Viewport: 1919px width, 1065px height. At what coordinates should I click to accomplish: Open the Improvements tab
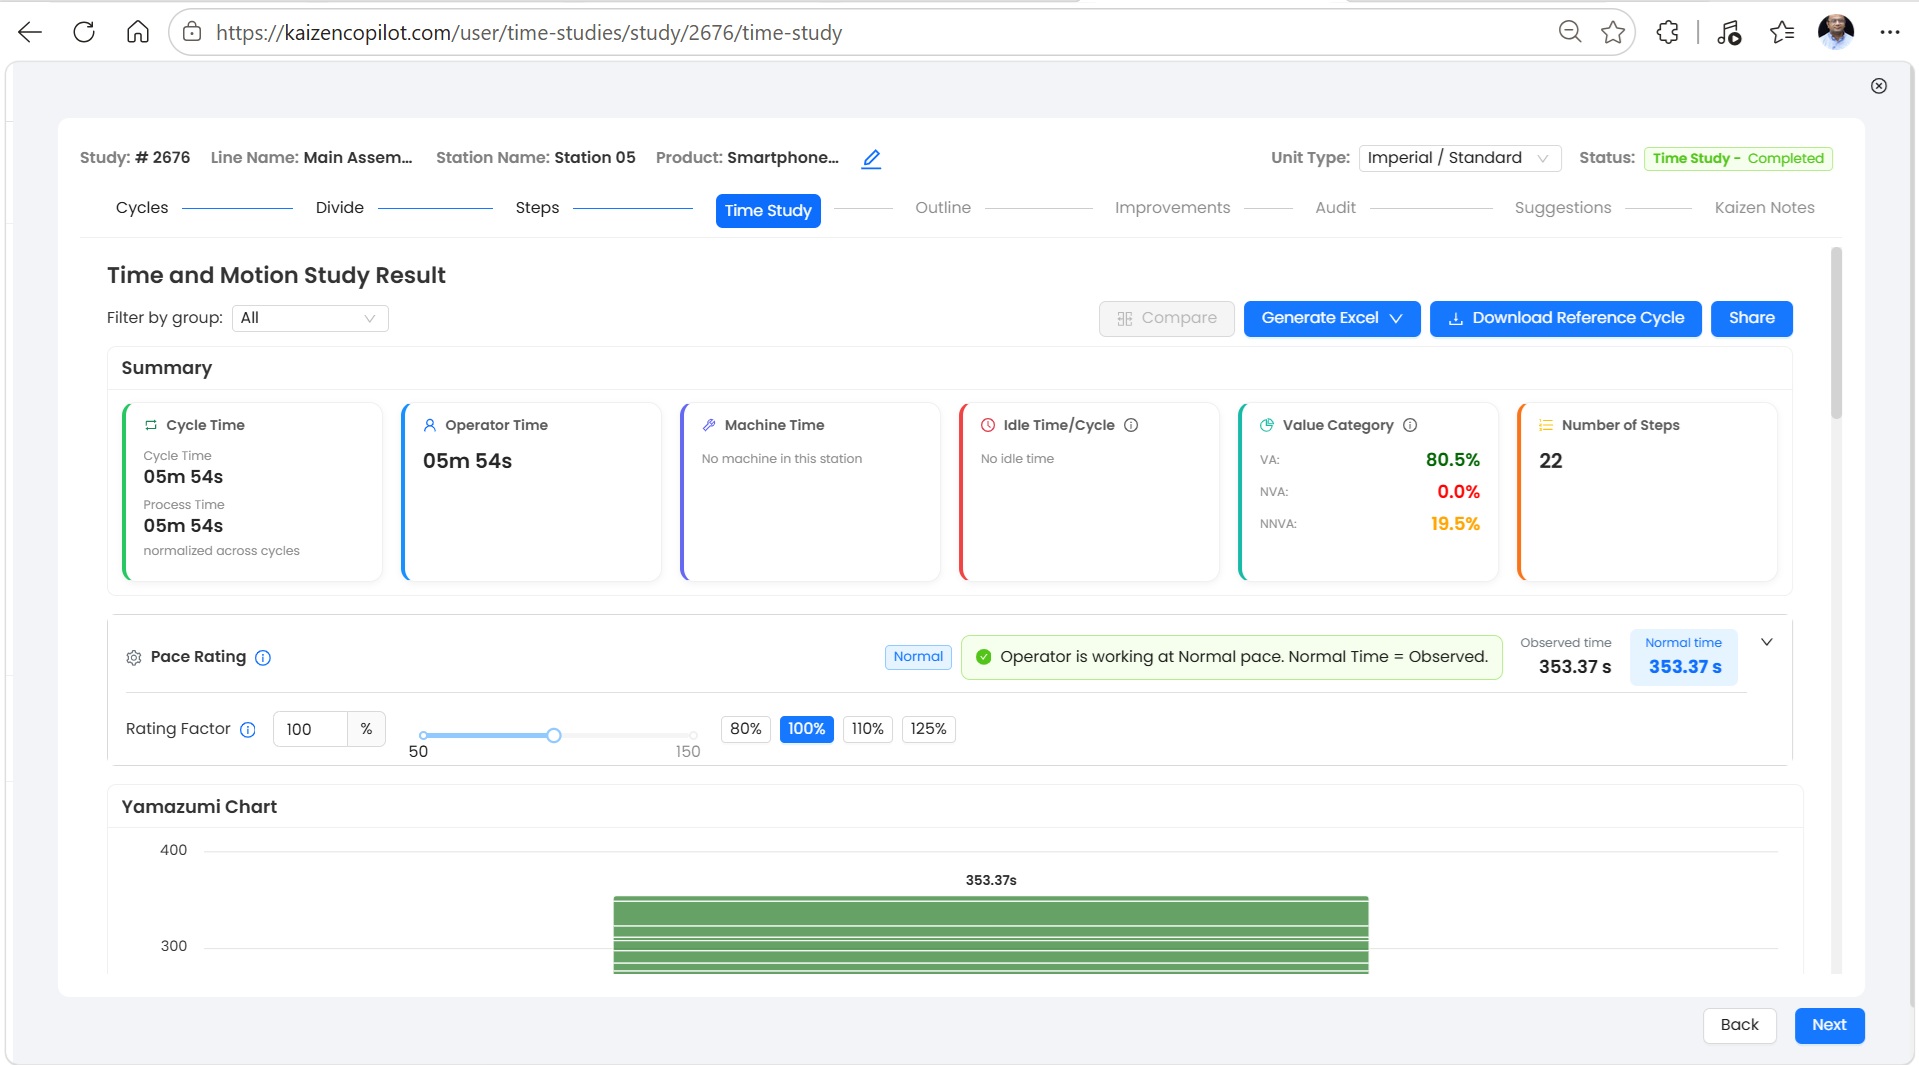coord(1172,208)
